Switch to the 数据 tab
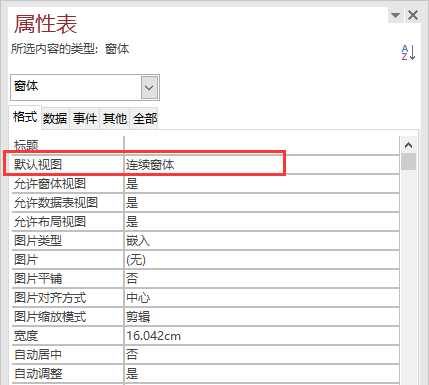The image size is (429, 385). 55,118
